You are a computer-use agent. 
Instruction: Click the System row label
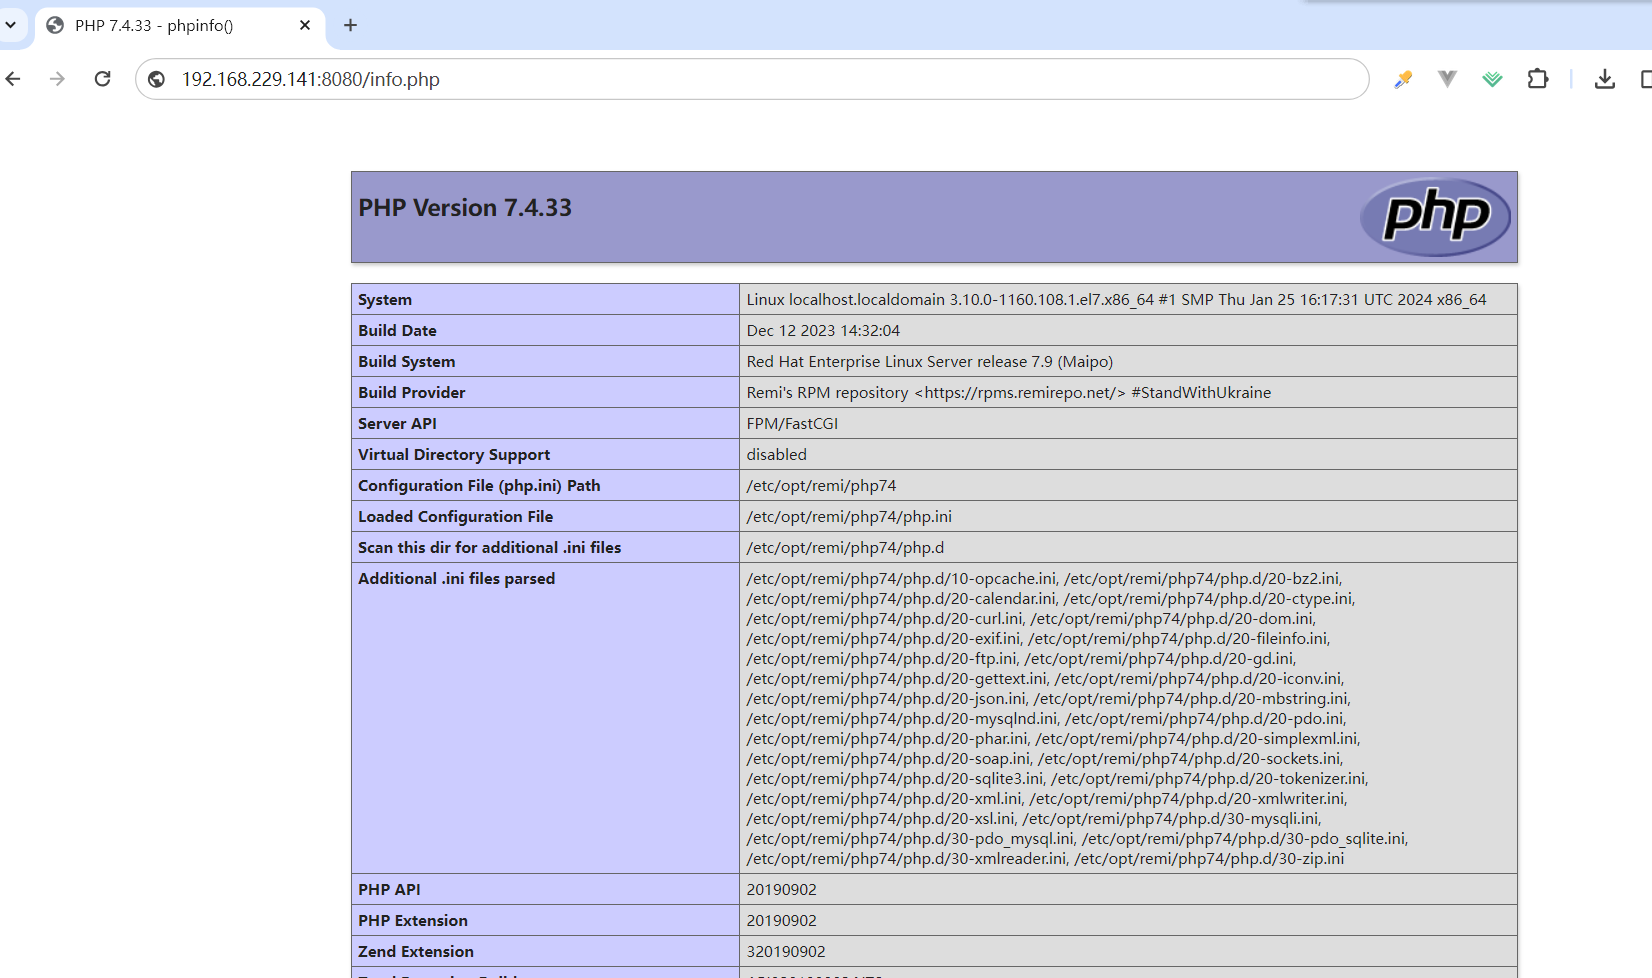(x=385, y=300)
